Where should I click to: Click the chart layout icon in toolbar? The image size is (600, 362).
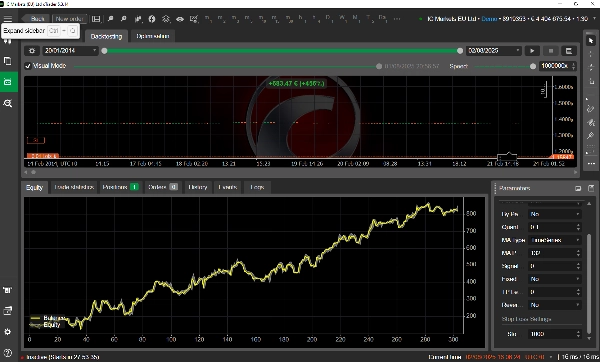[96, 19]
